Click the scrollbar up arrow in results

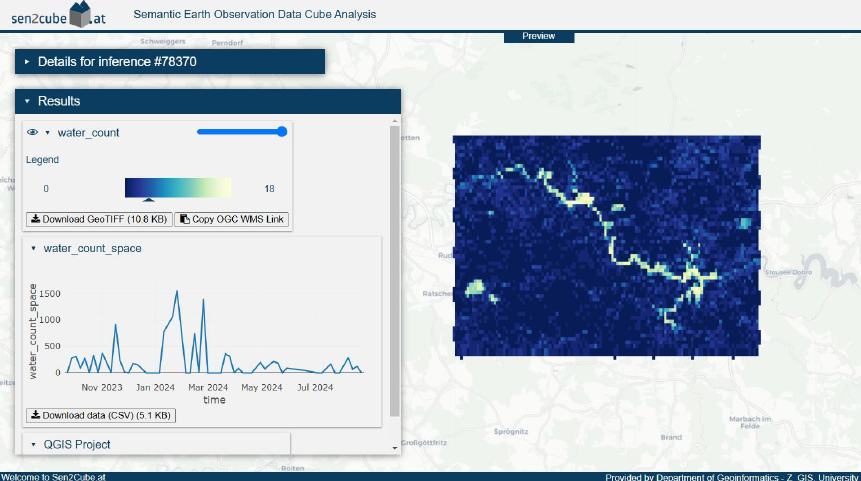[395, 120]
